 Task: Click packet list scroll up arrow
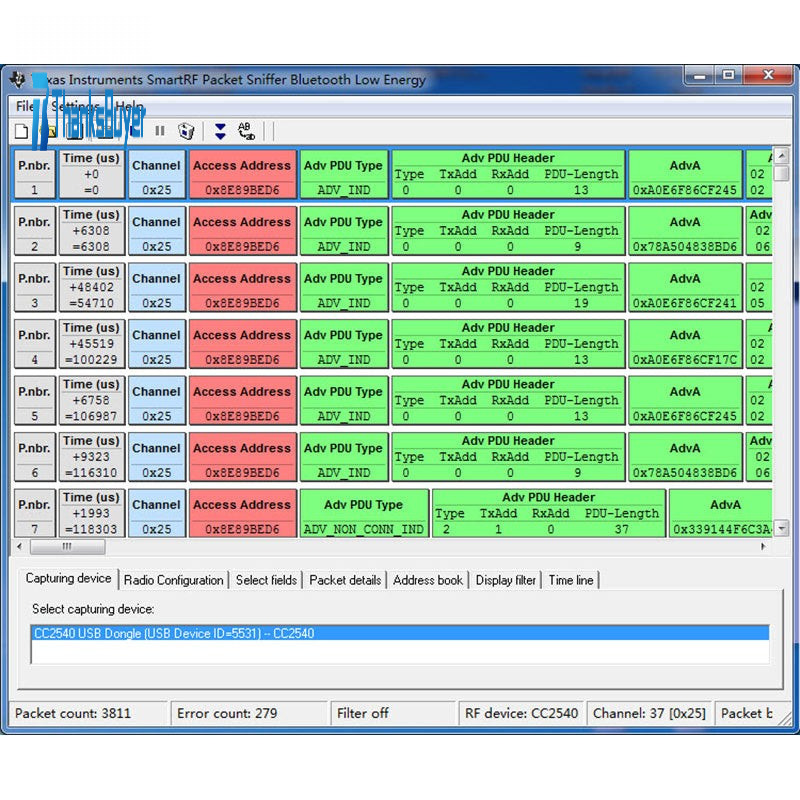(781, 155)
